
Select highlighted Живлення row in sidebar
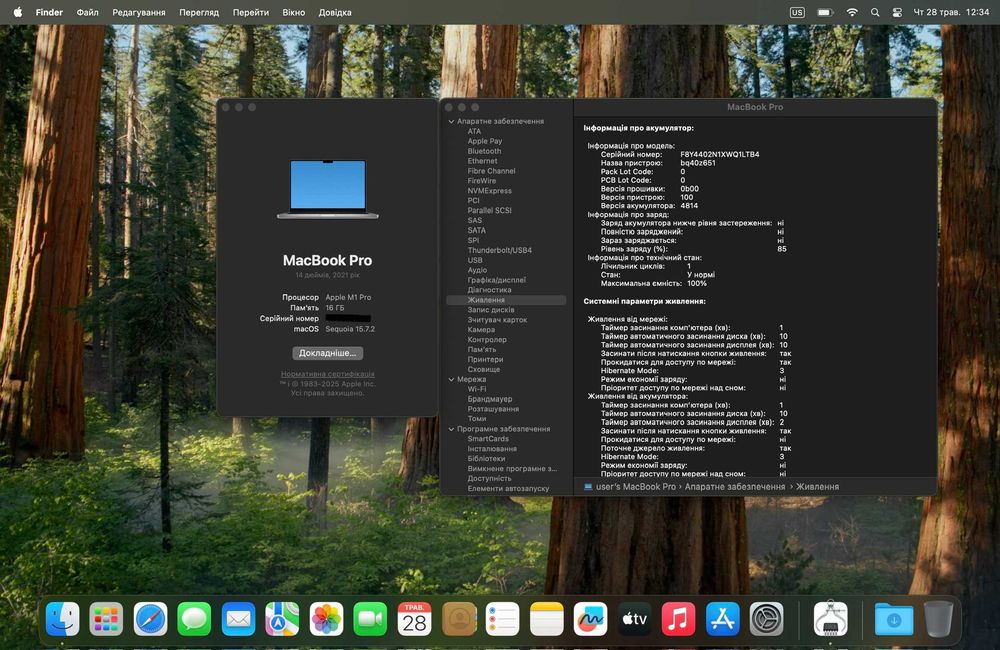pyautogui.click(x=506, y=300)
